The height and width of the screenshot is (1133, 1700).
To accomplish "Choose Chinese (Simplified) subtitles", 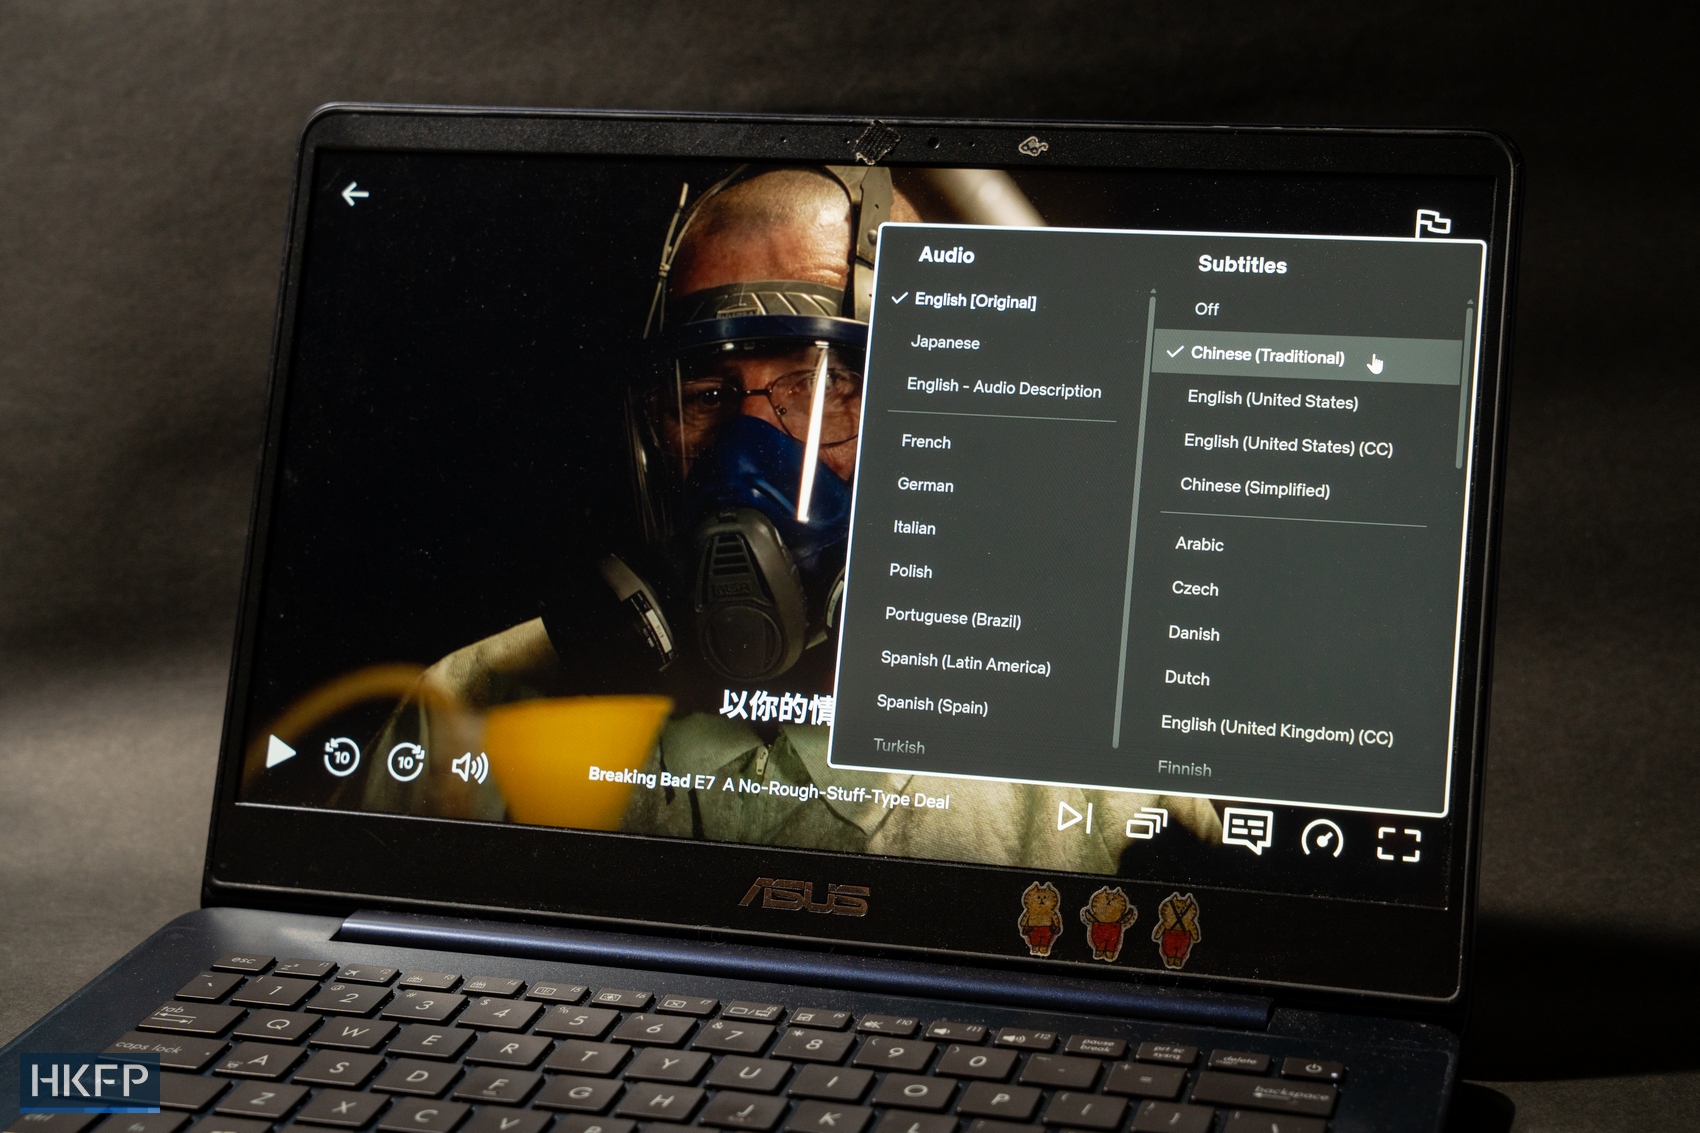I will tap(1255, 488).
